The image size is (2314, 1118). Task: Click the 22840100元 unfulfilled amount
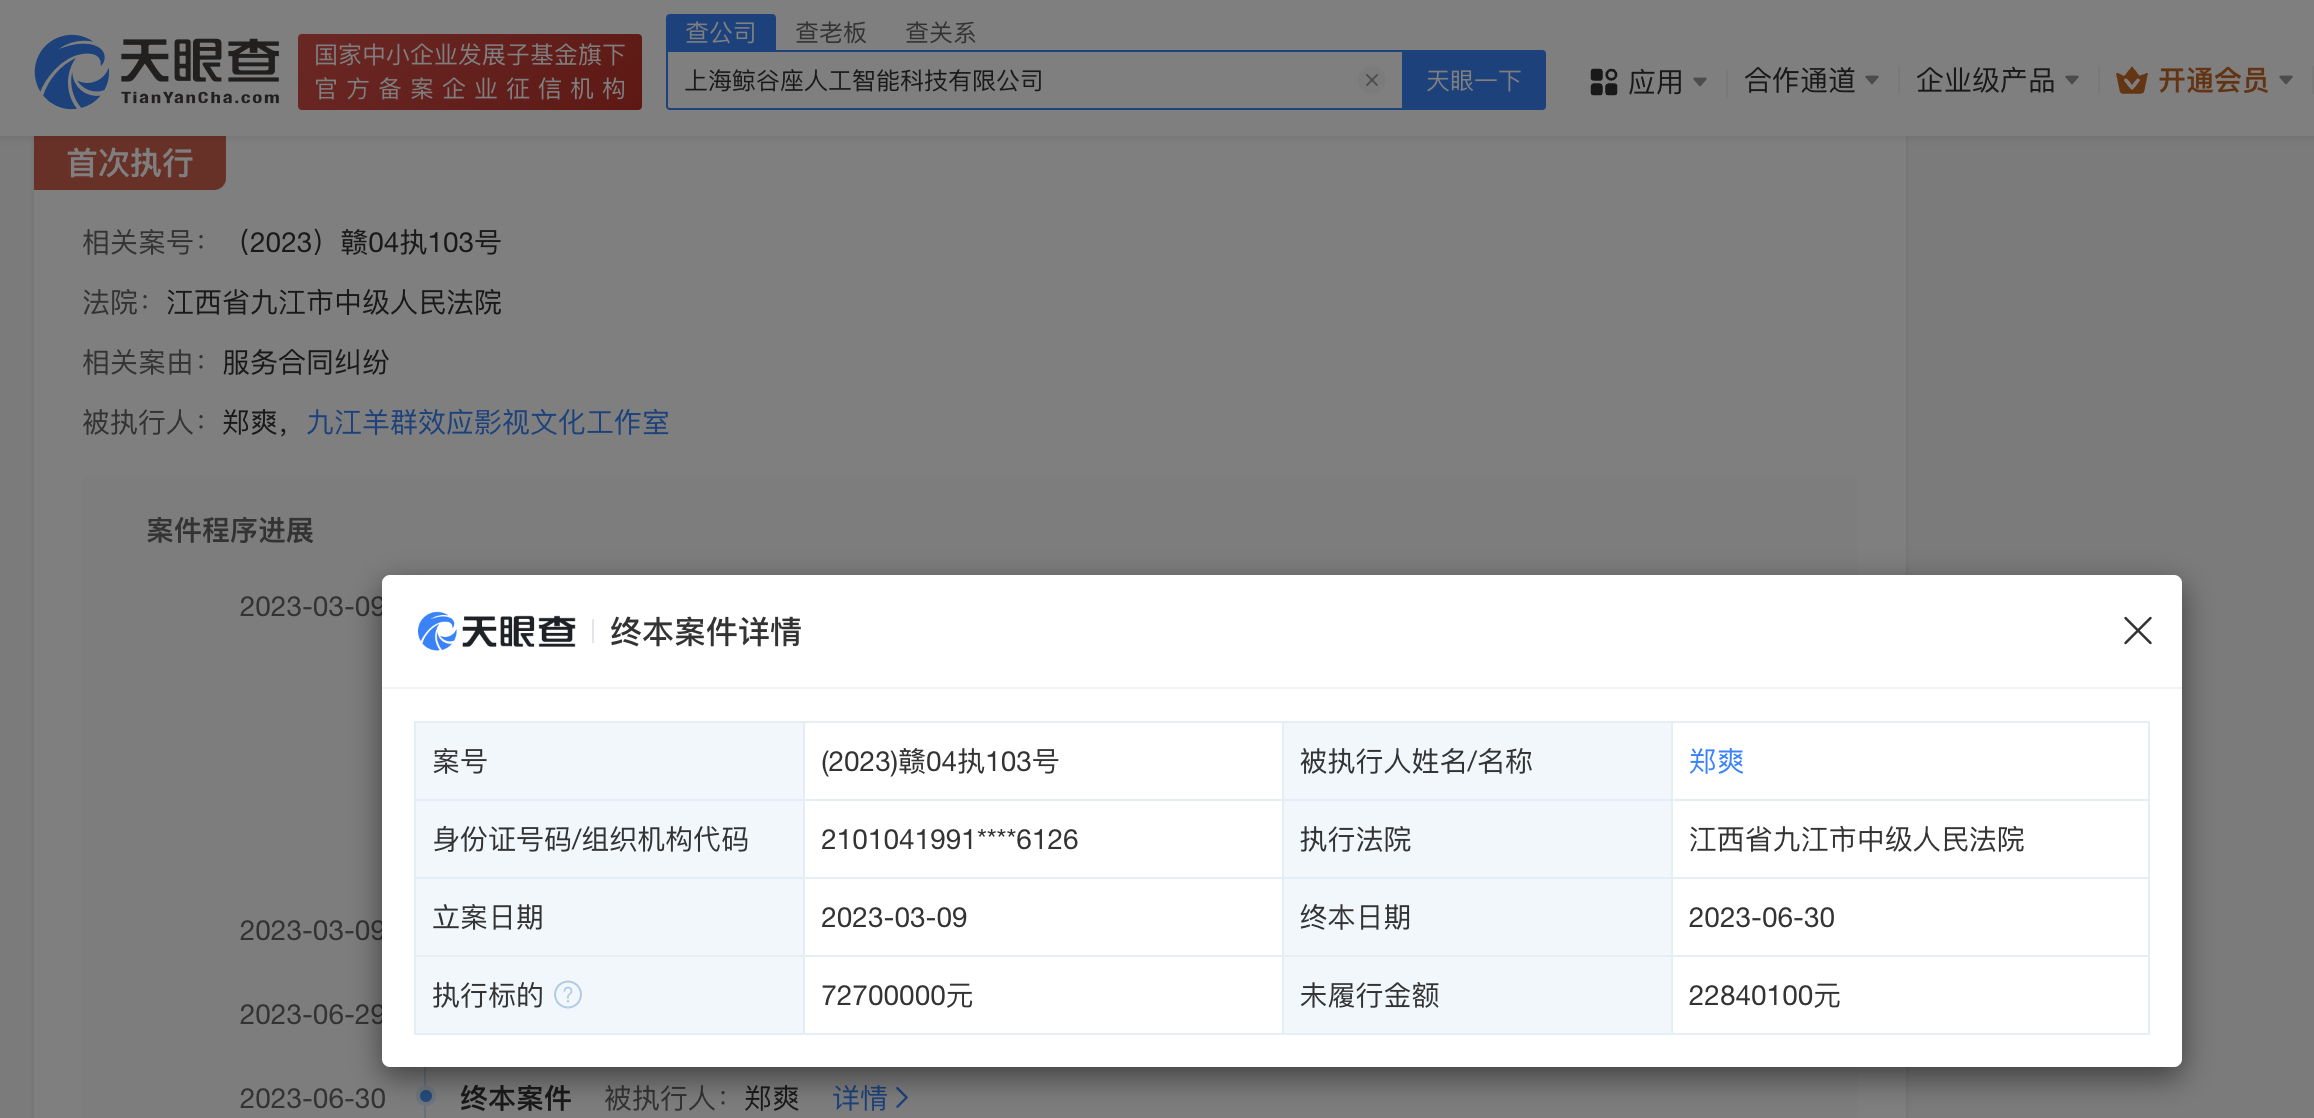point(1764,996)
